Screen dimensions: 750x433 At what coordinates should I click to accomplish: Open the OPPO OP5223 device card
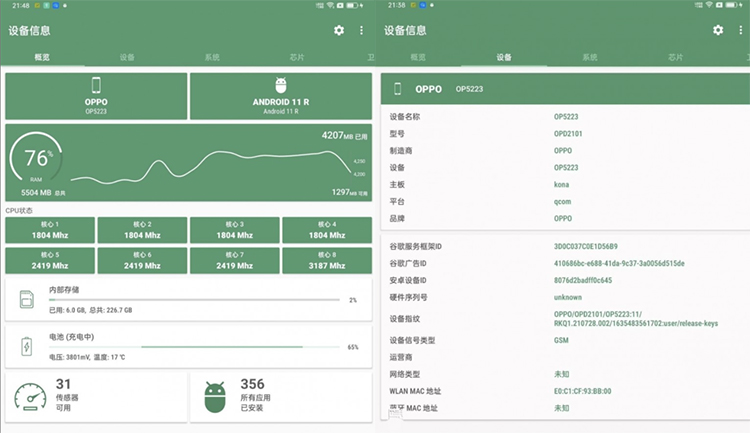click(x=96, y=96)
